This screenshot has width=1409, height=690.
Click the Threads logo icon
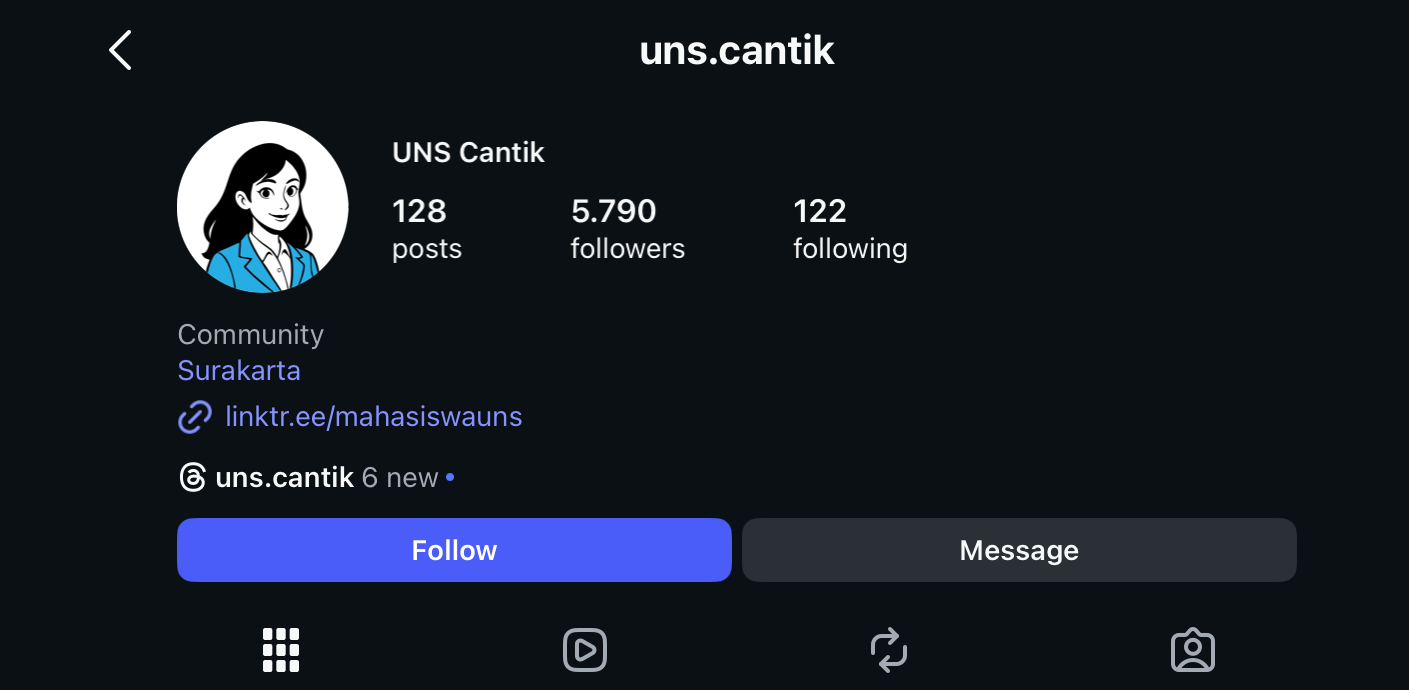point(192,478)
